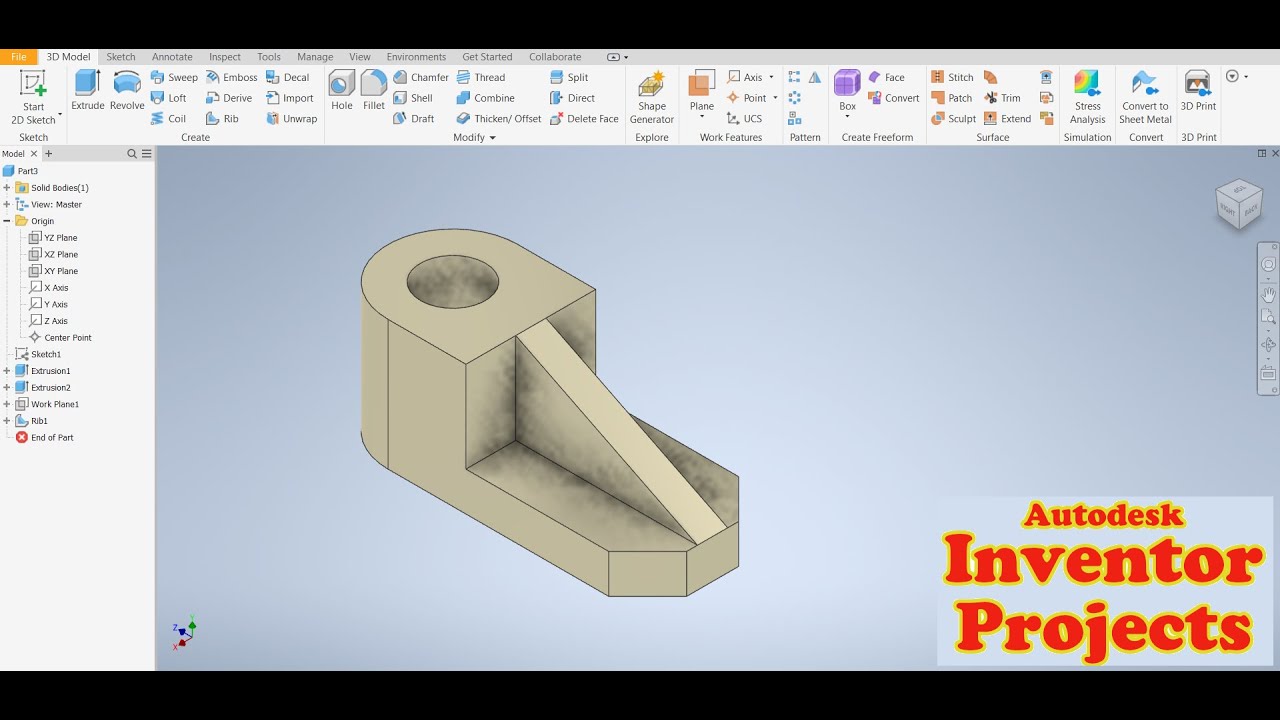The width and height of the screenshot is (1280, 720).
Task: Expand the Solid Bodies(1) node
Action: (x=7, y=188)
